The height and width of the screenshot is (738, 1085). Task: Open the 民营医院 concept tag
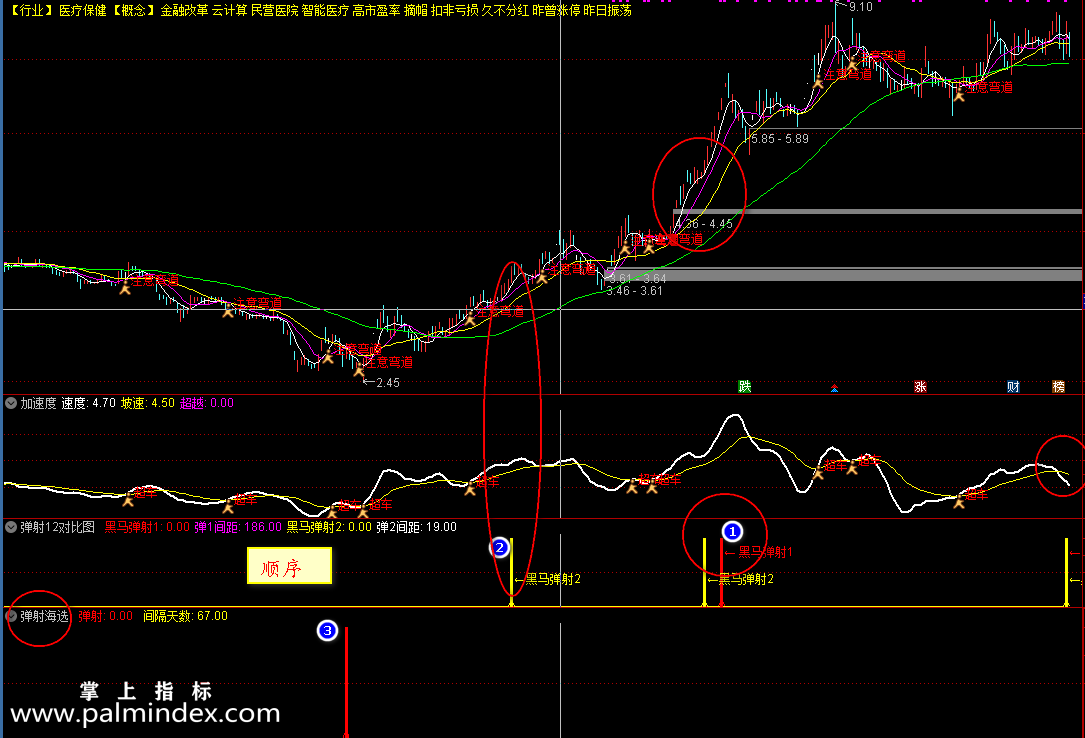[x=274, y=10]
